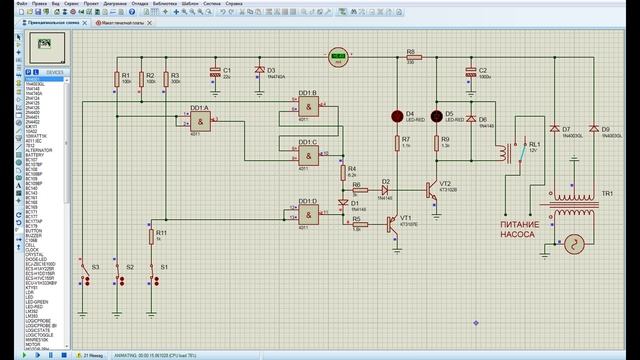
Task: Click the Horizontal Flip arrow icon
Action: tap(19, 240)
